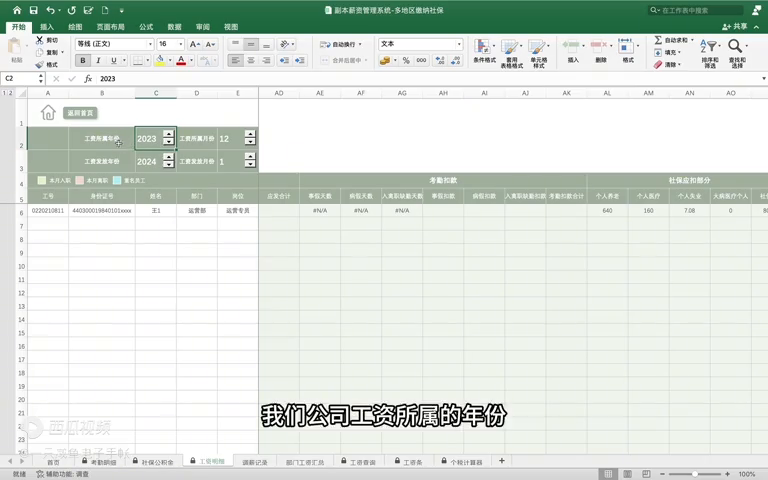Expand the number format dropdown (文本)
The width and height of the screenshot is (768, 480).
point(459,45)
